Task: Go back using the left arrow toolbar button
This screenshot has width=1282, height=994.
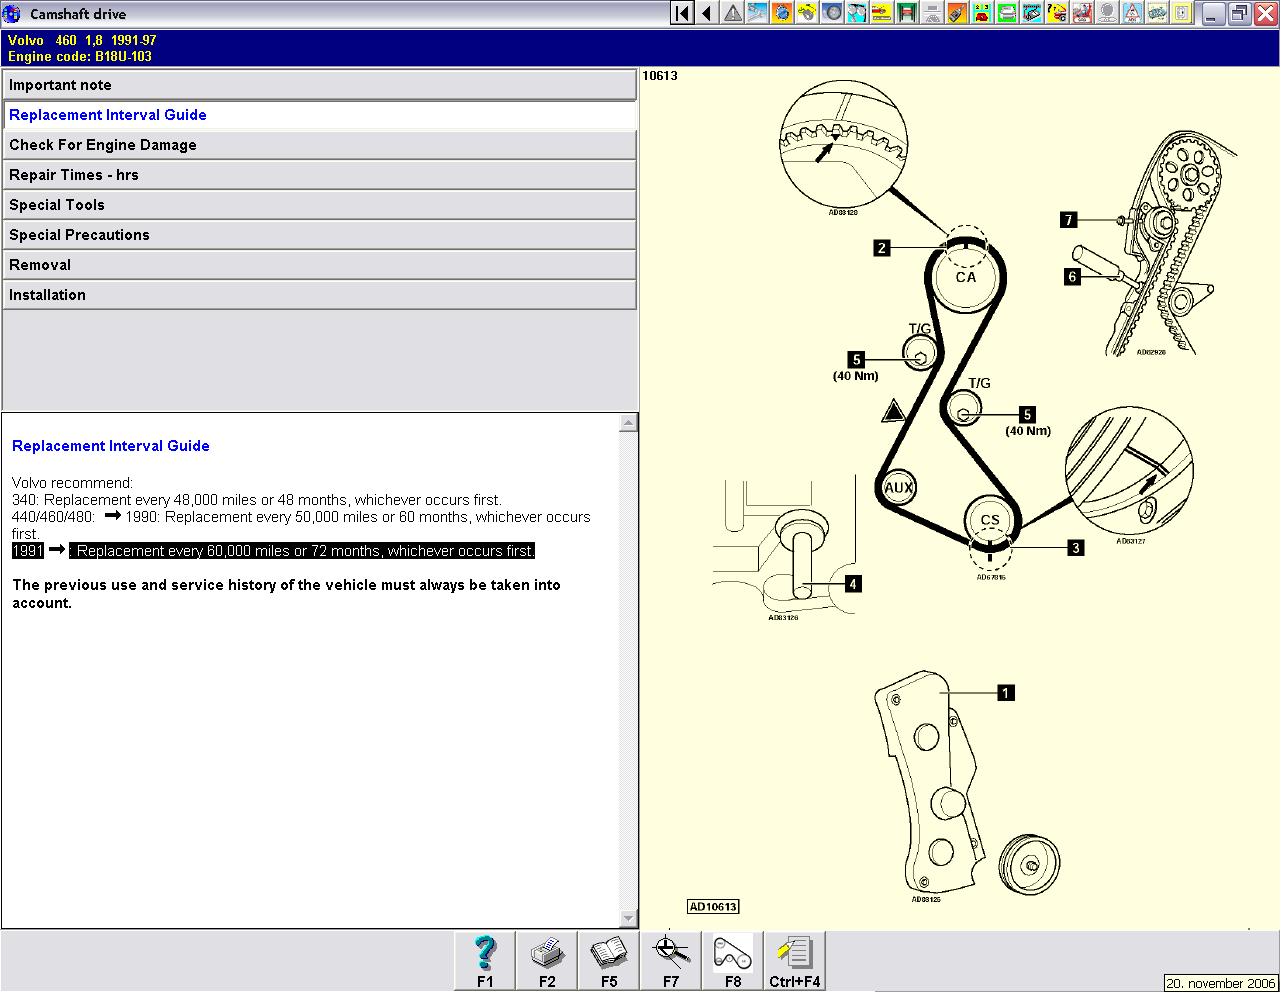Action: point(707,13)
